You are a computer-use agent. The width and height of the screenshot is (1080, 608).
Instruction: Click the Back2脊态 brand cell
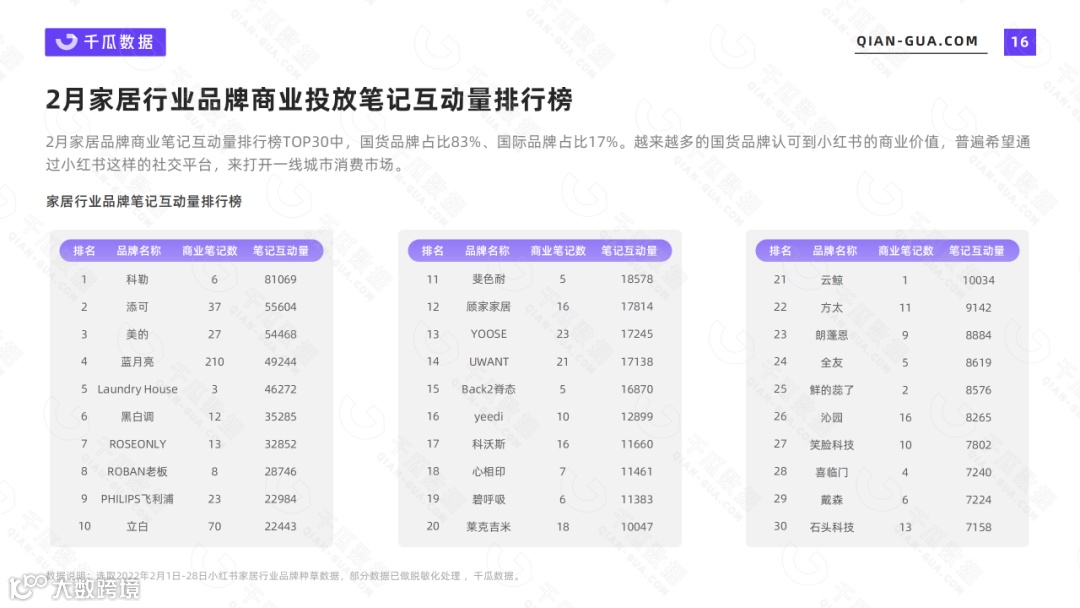tap(488, 389)
